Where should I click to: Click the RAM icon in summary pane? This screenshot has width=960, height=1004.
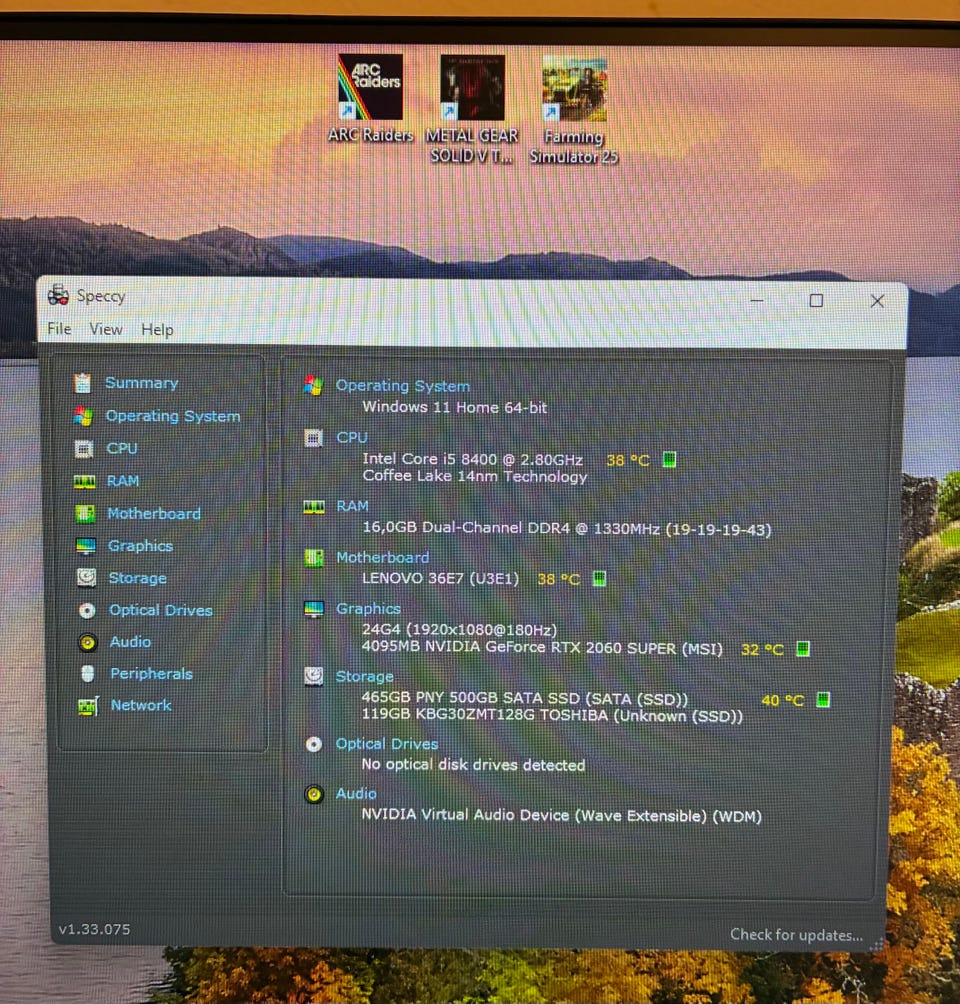(314, 507)
